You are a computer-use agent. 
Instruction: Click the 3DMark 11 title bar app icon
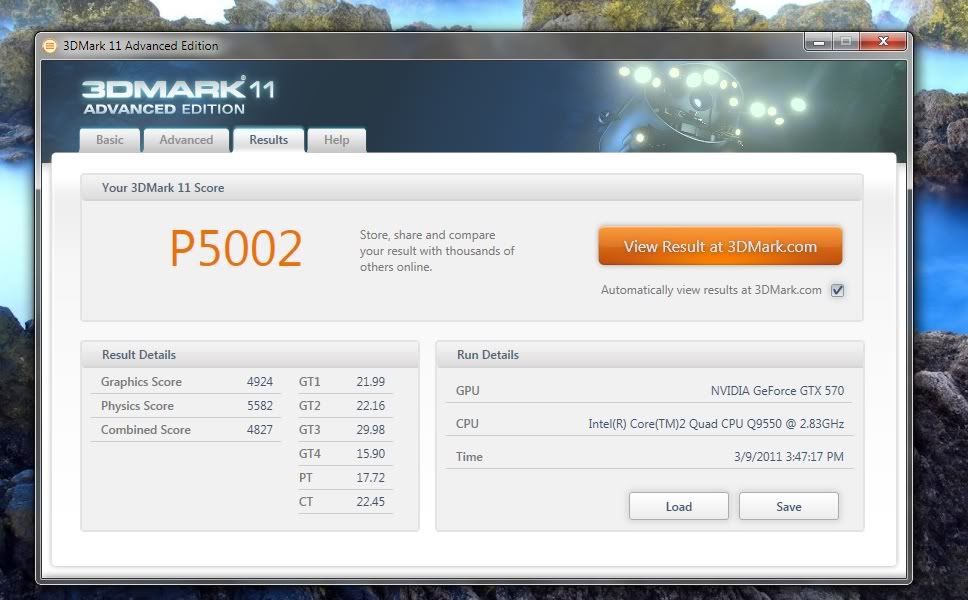click(49, 46)
